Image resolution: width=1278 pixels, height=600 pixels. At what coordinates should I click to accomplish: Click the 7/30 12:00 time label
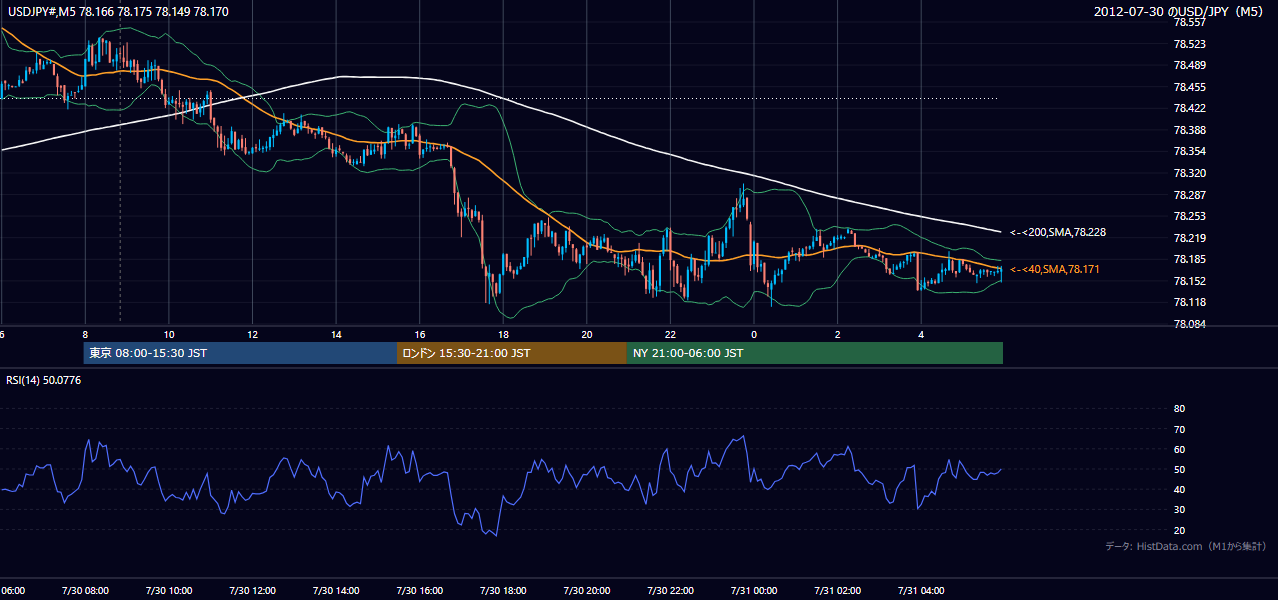click(252, 590)
